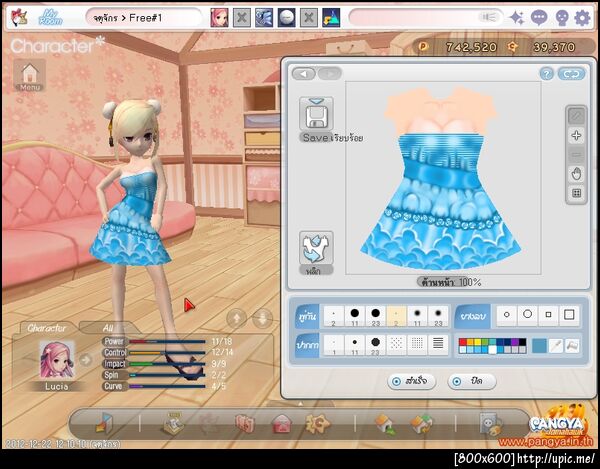Select the soft blurred brush size 11
The image size is (600, 469).
click(x=417, y=316)
